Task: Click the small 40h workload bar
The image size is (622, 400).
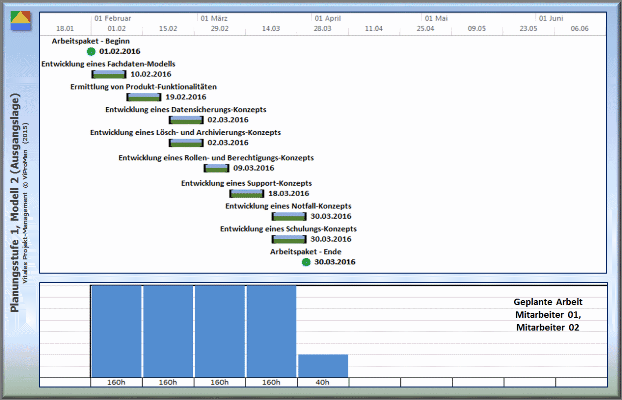Action: pyautogui.click(x=323, y=365)
